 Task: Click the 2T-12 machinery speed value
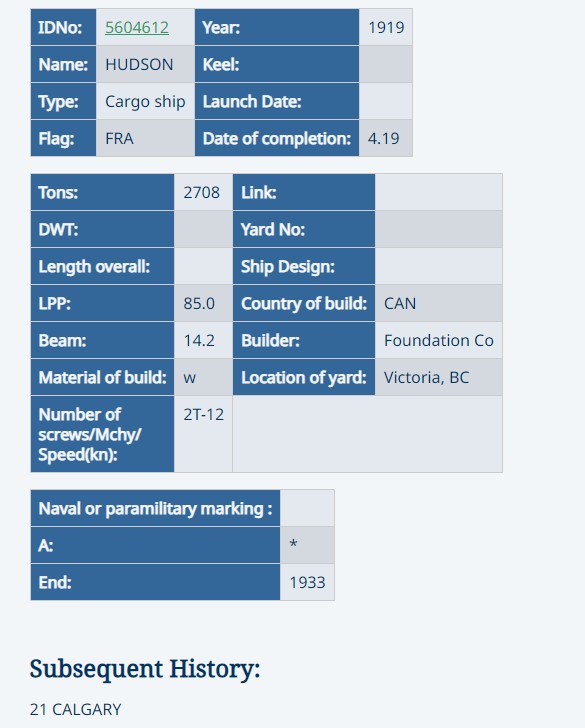point(203,414)
